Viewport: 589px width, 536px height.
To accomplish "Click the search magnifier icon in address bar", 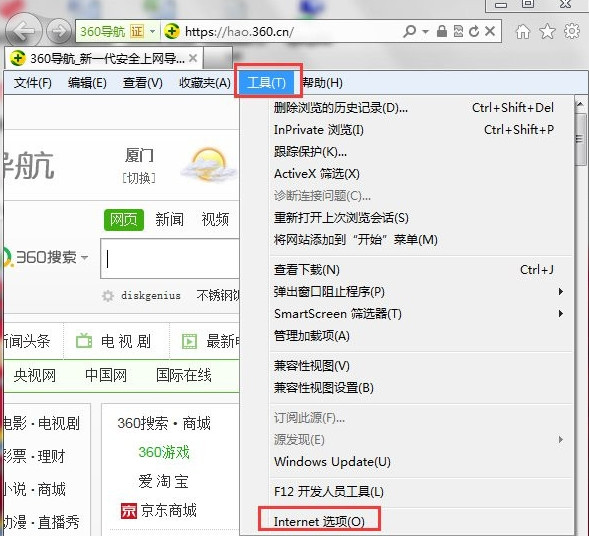I will (409, 31).
